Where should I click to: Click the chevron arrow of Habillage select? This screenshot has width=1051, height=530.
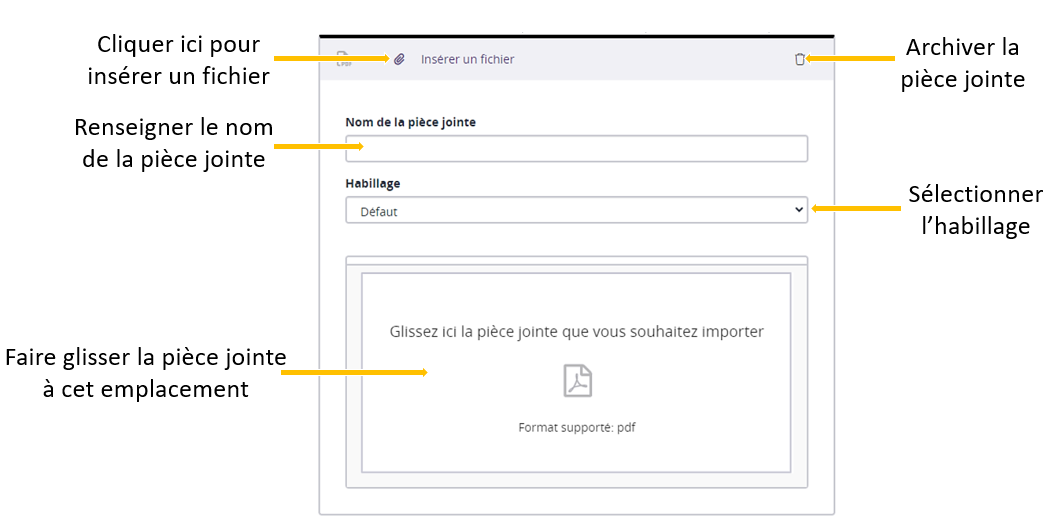point(798,210)
